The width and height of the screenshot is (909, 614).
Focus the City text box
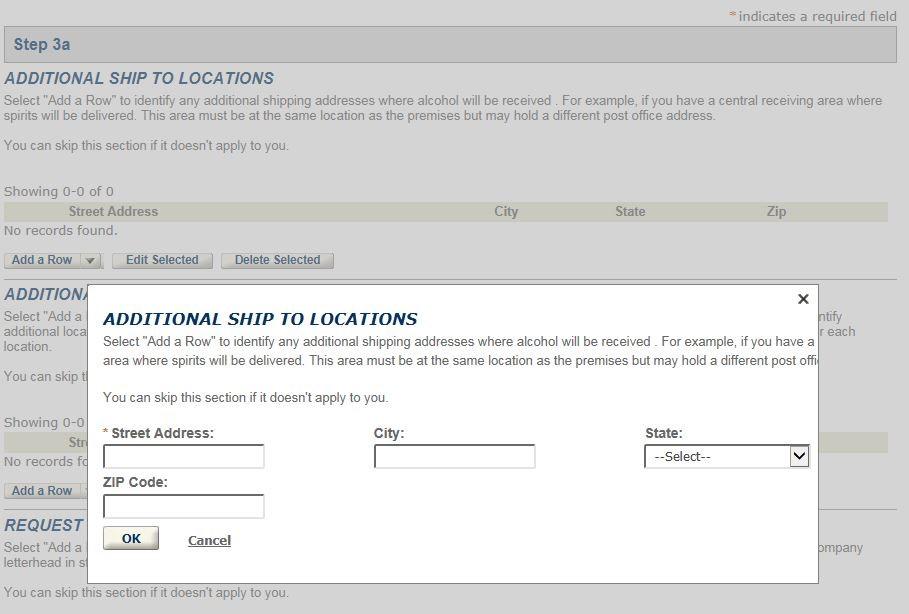coord(454,457)
